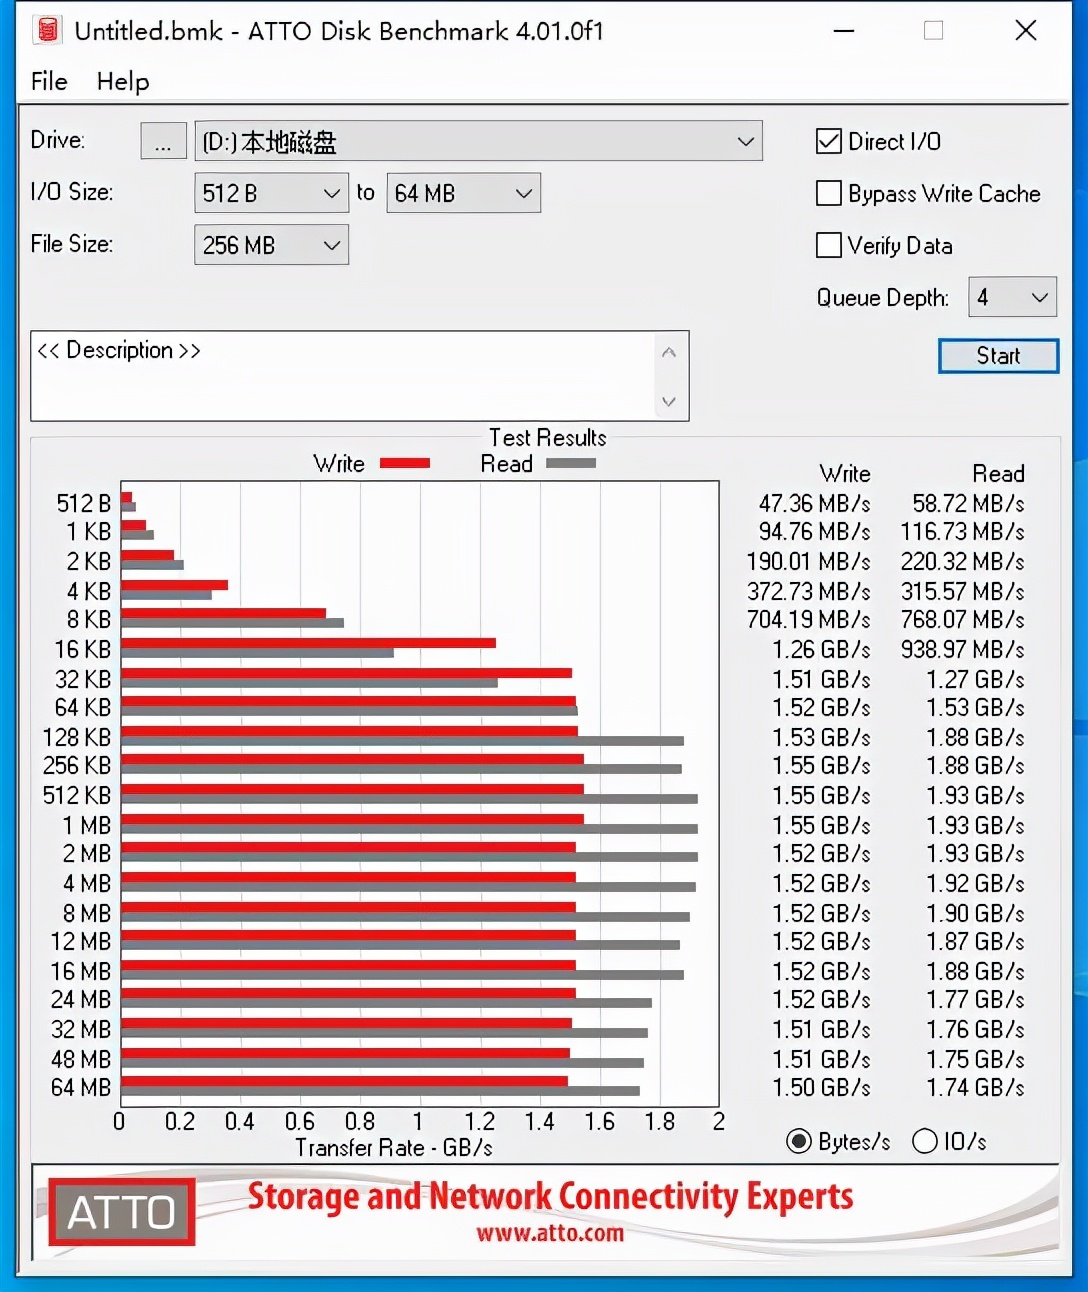Click the down arrow beside the Description box

[668, 402]
